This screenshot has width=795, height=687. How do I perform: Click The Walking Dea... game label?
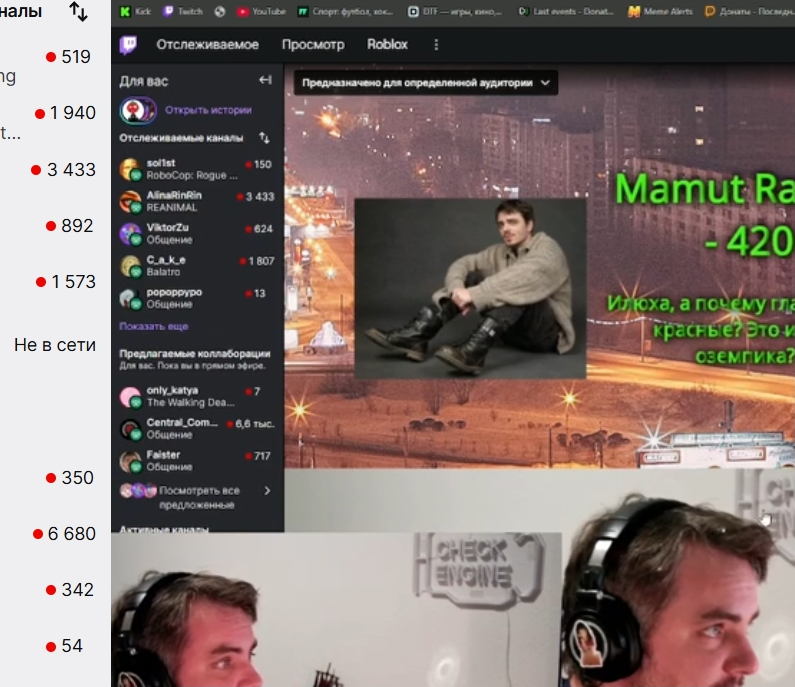191,403
